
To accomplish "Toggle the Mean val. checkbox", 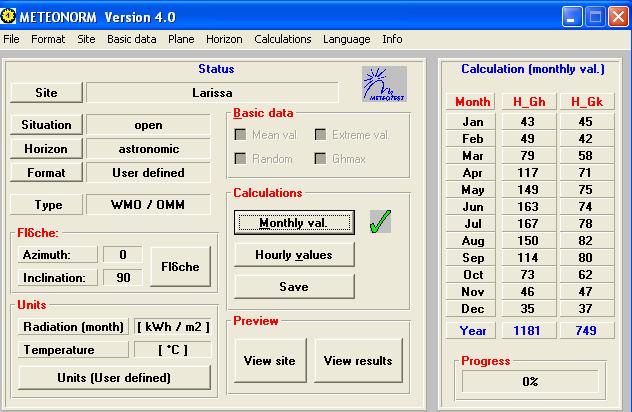I will pyautogui.click(x=240, y=135).
